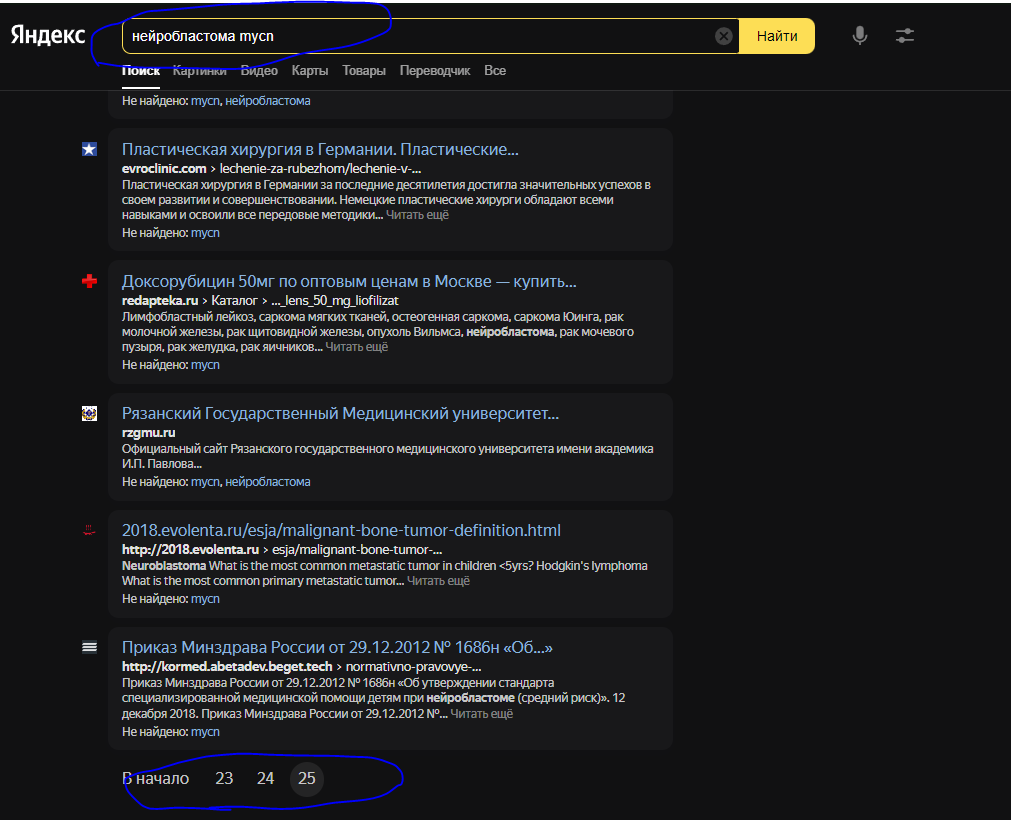This screenshot has width=1011, height=820.
Task: Open the evroclinic.com domain link
Action: pos(164,169)
